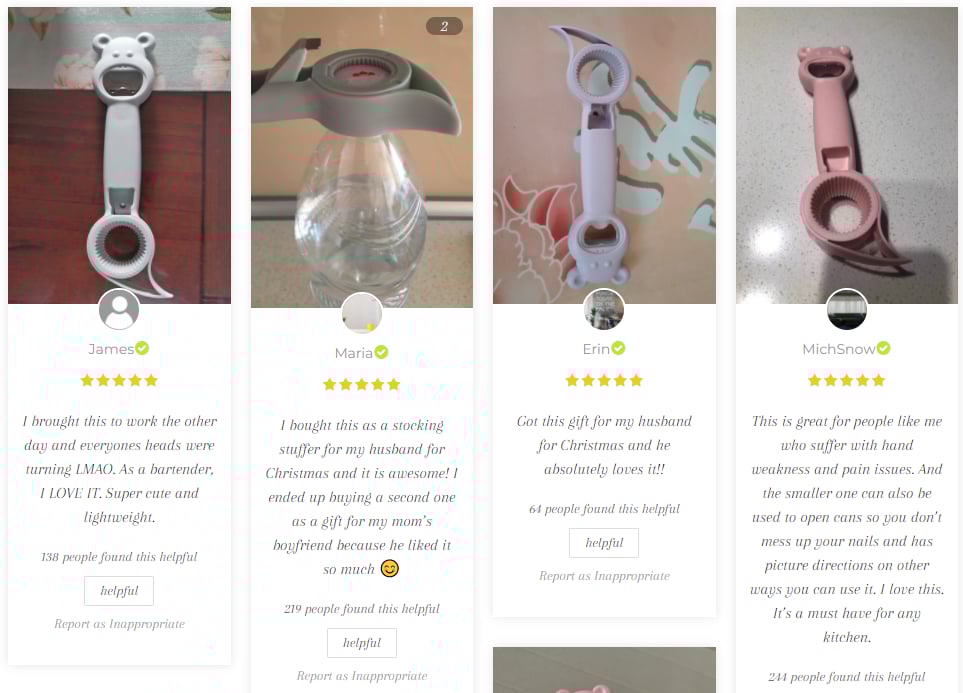Click MichSnow's profile avatar
This screenshot has height=693, width=963.
(x=846, y=309)
